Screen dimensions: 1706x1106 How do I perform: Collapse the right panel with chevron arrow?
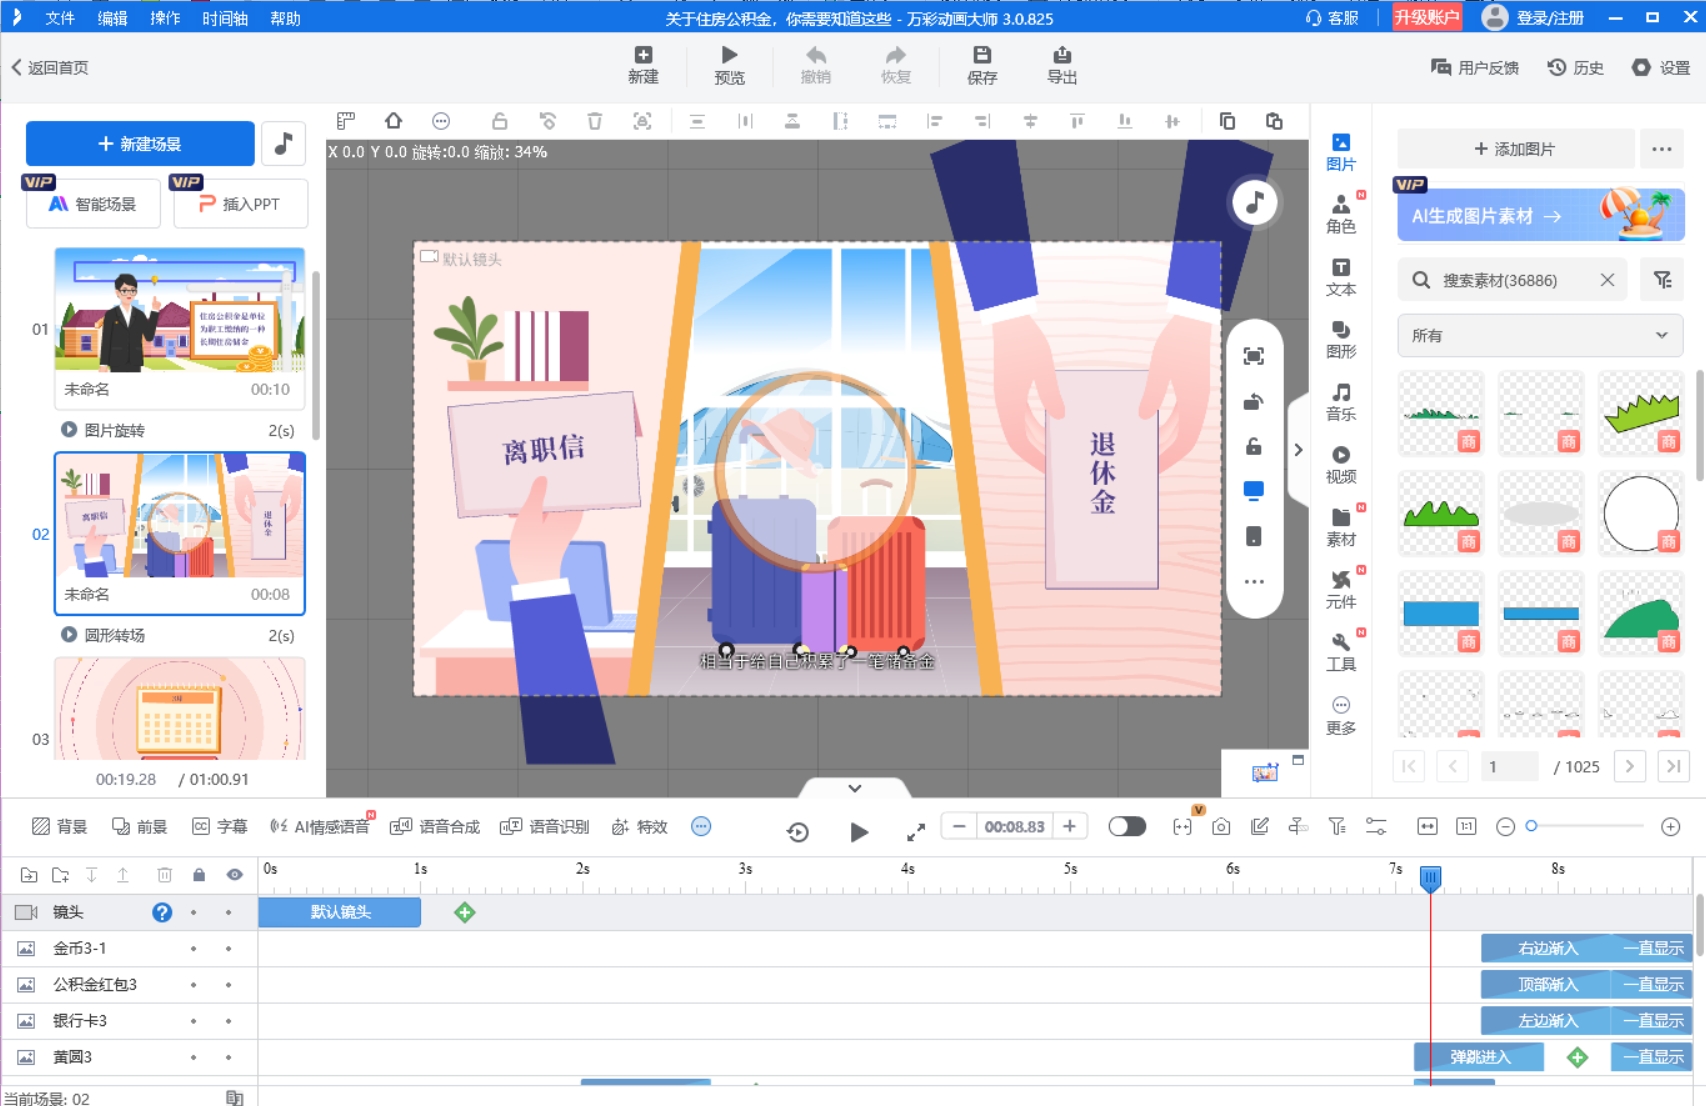pyautogui.click(x=1298, y=450)
